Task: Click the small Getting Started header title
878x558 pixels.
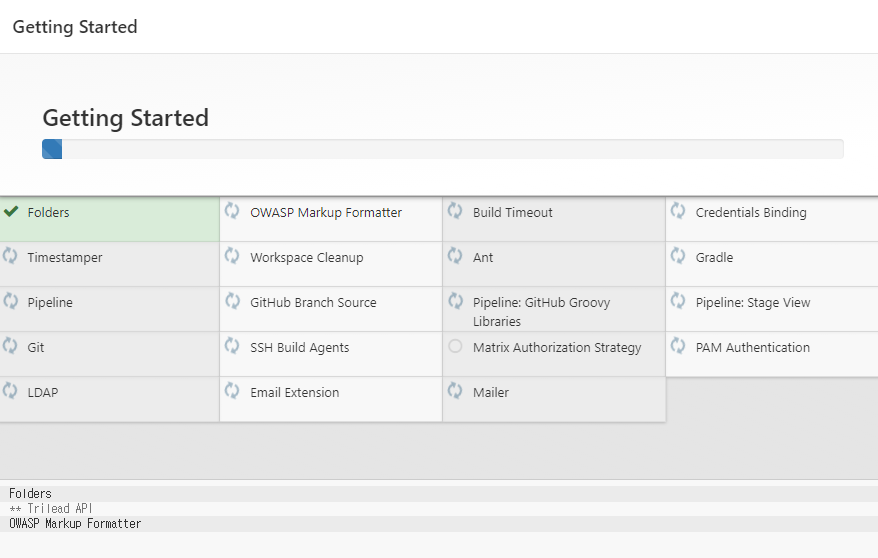Action: (x=75, y=27)
